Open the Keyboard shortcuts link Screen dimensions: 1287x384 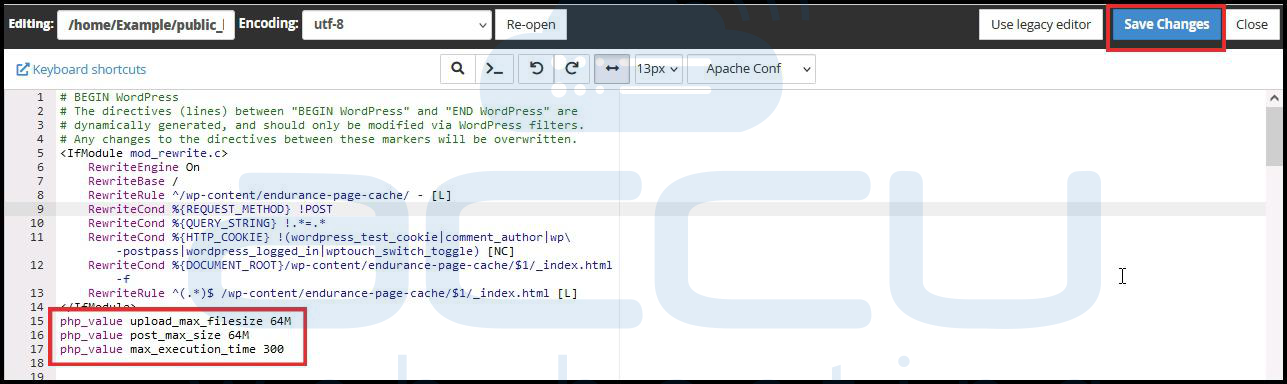pyautogui.click(x=82, y=69)
